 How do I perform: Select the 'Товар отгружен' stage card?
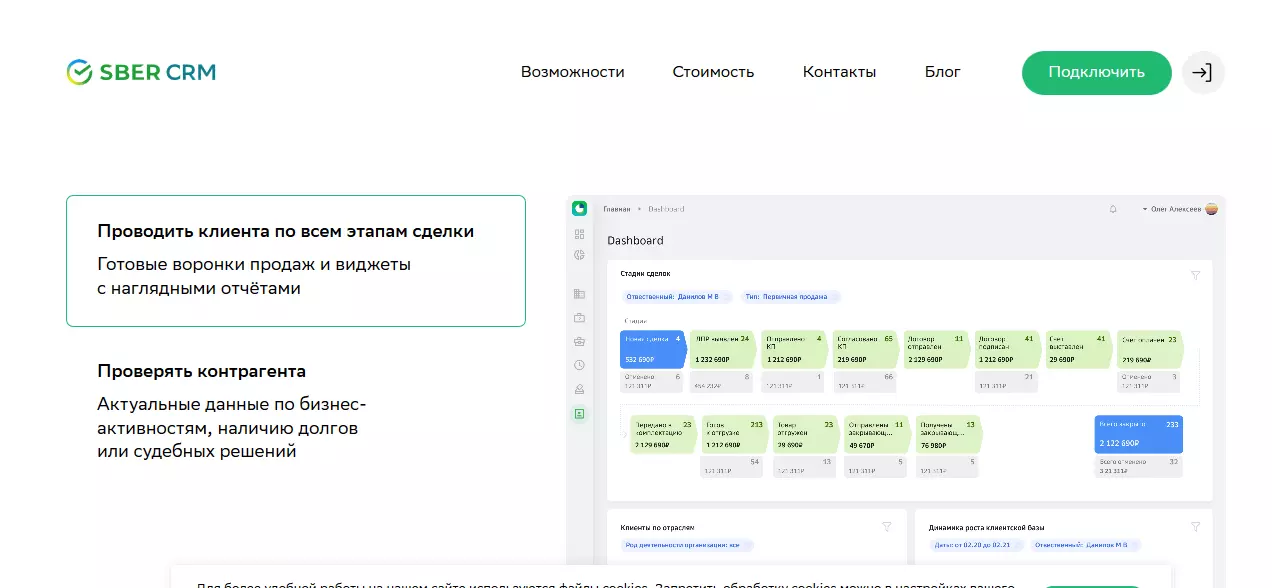click(806, 435)
